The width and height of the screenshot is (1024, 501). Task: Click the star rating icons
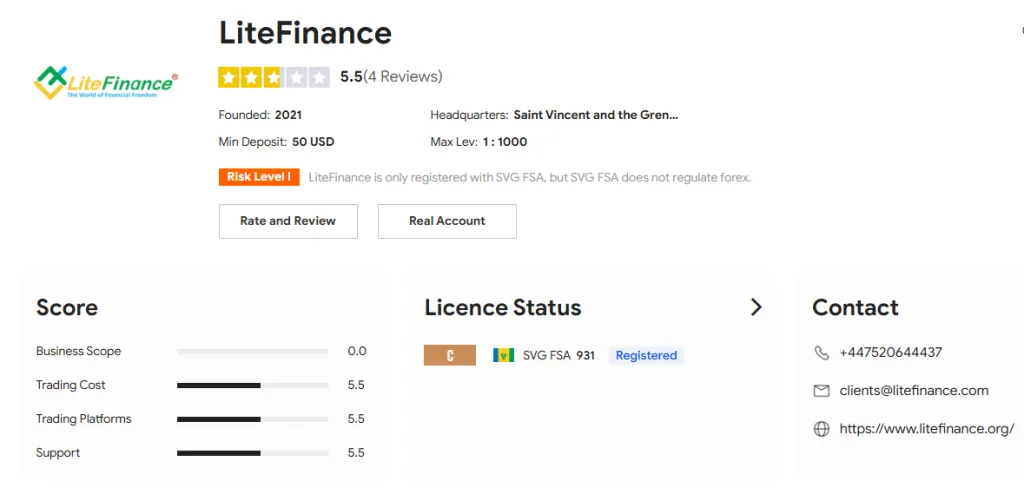(x=274, y=77)
